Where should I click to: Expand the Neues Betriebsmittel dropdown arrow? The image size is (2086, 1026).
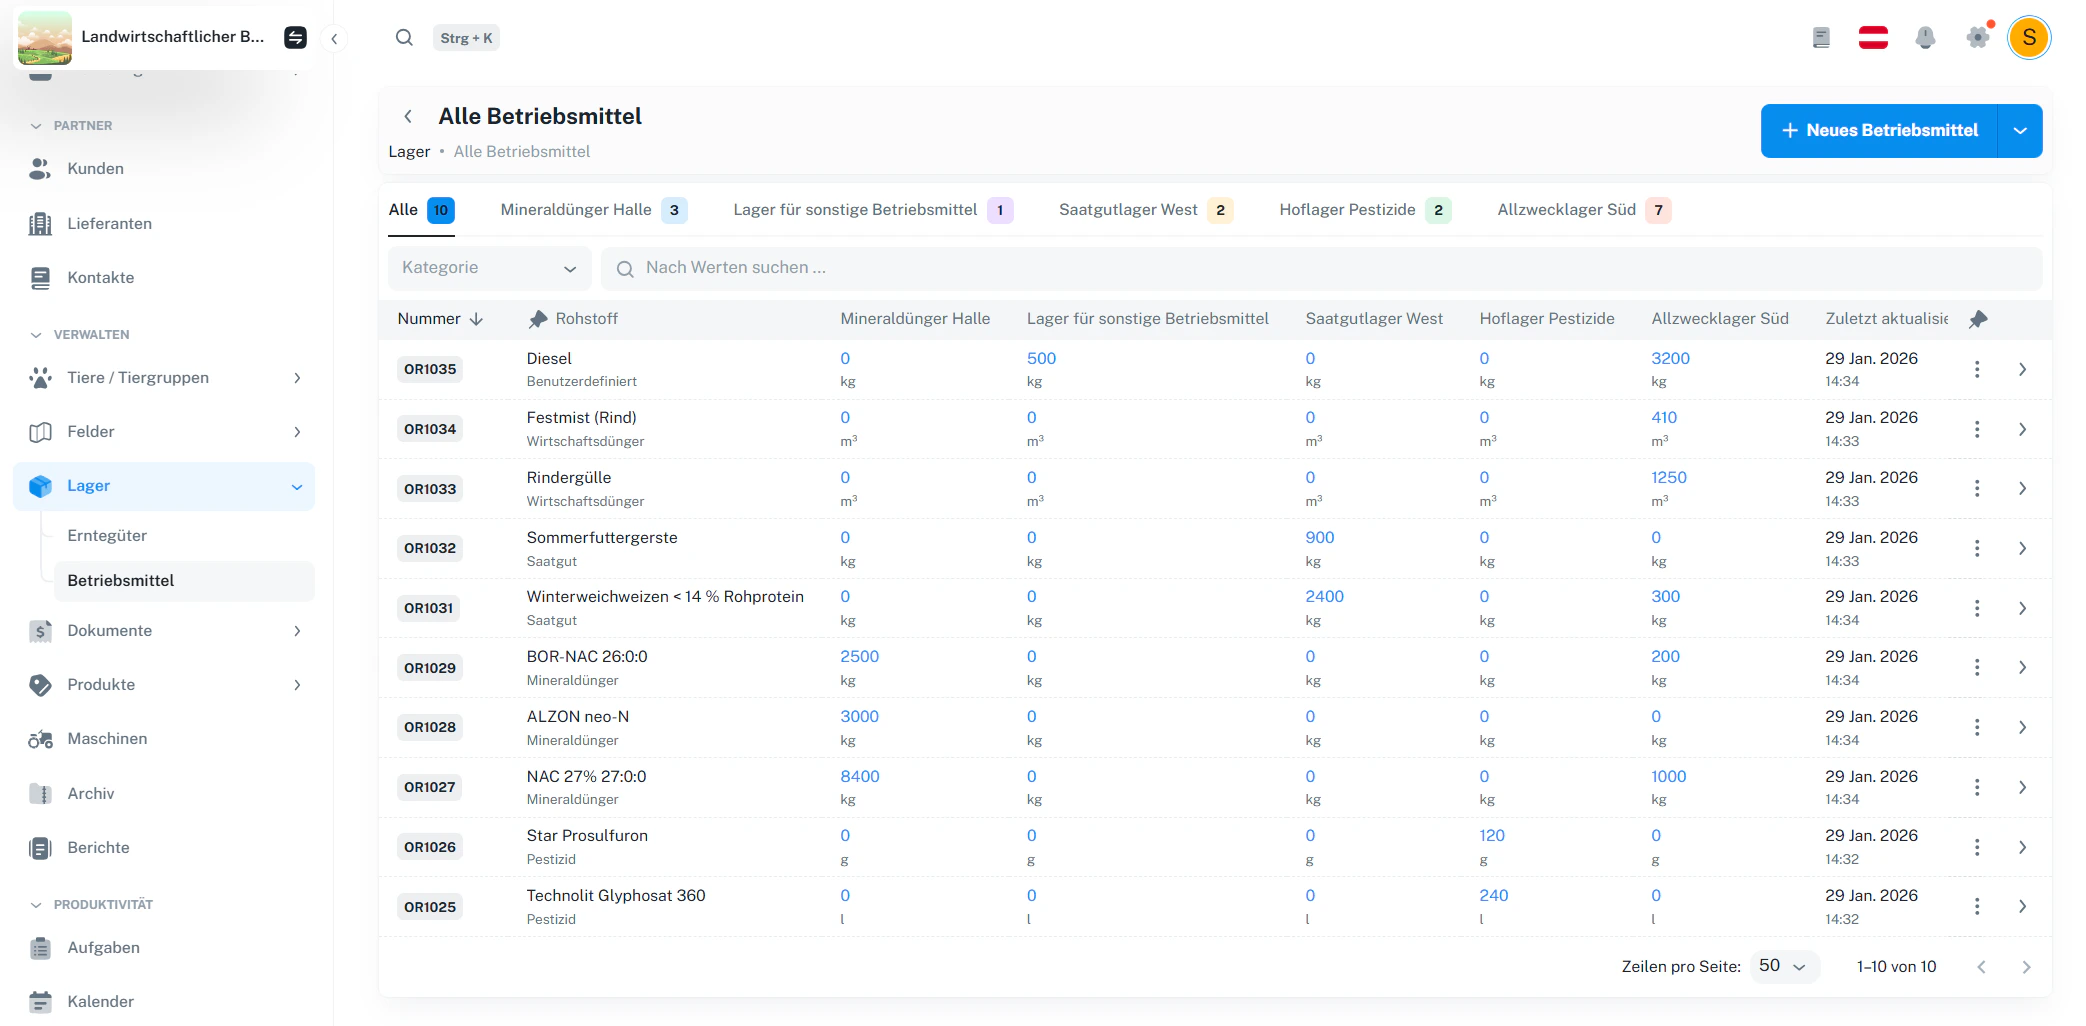(2020, 131)
